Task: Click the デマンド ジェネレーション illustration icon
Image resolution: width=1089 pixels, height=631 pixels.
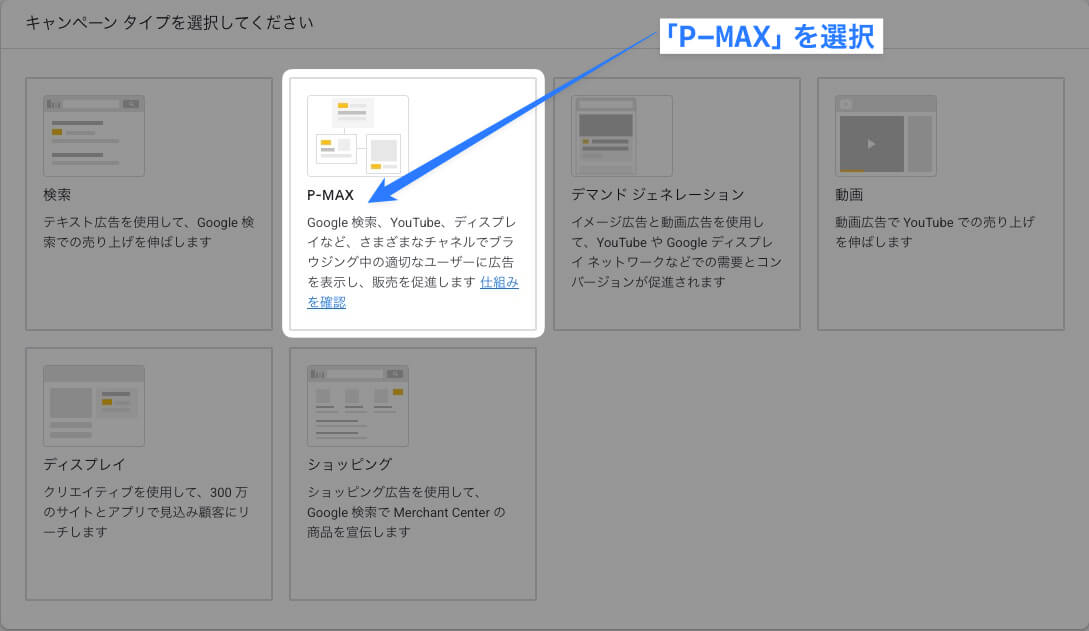Action: (x=622, y=136)
